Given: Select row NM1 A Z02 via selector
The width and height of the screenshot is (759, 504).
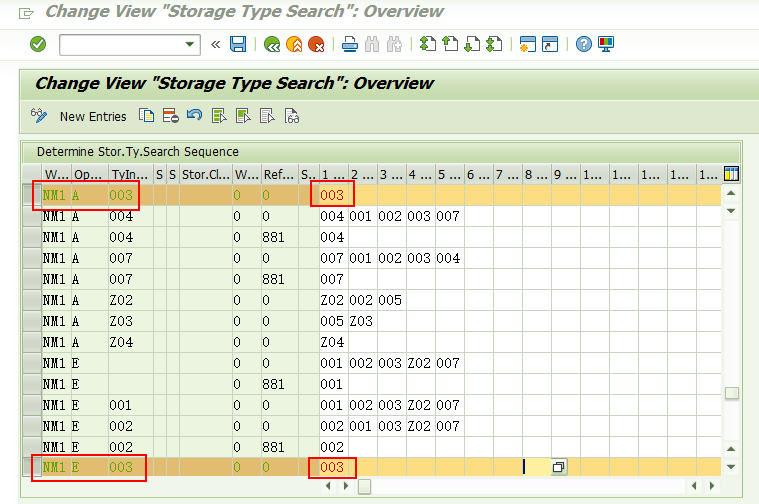Looking at the screenshot, I should 32,301.
